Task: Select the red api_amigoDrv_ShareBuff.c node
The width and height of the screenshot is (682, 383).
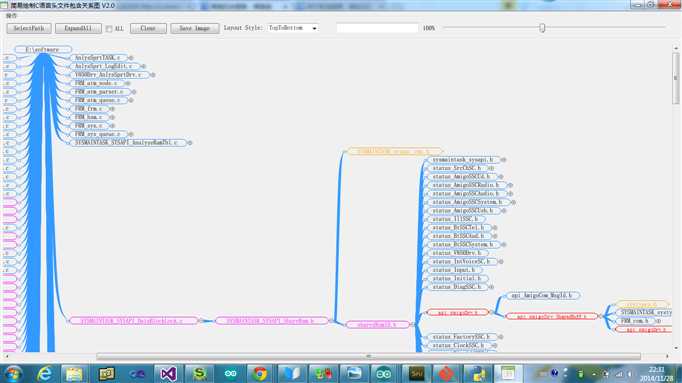Action: [x=551, y=316]
